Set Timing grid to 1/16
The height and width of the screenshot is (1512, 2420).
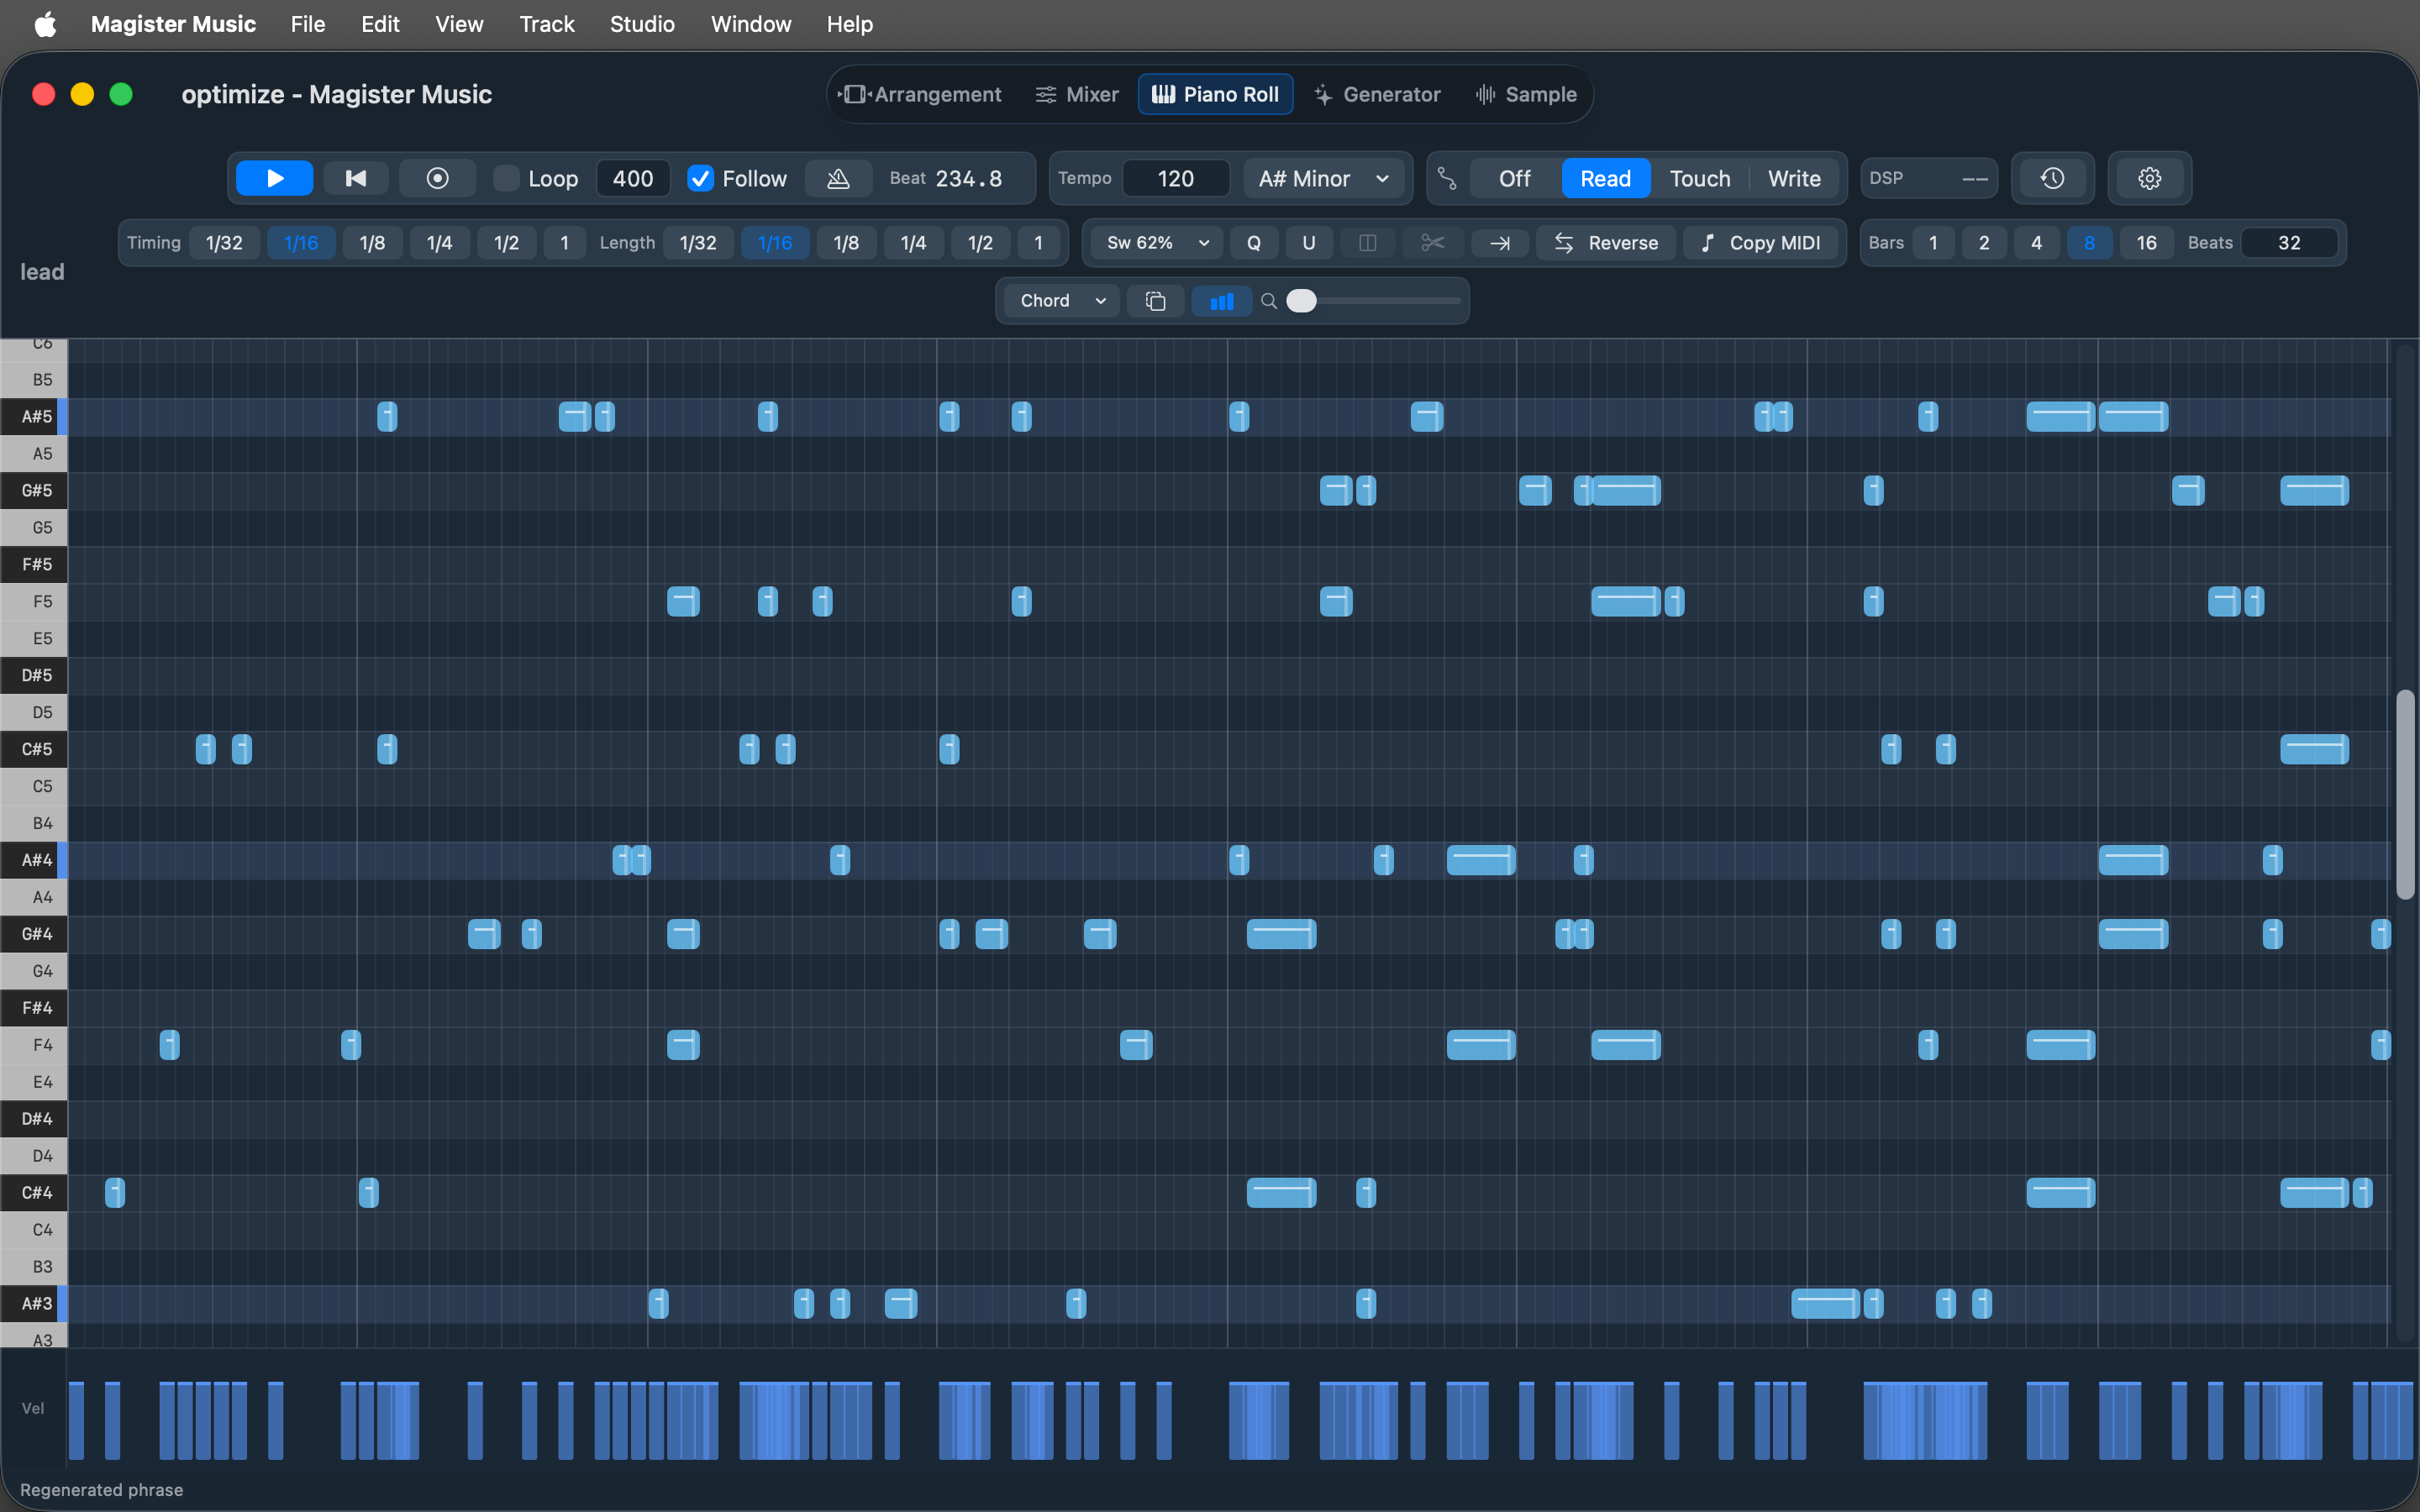click(x=301, y=243)
